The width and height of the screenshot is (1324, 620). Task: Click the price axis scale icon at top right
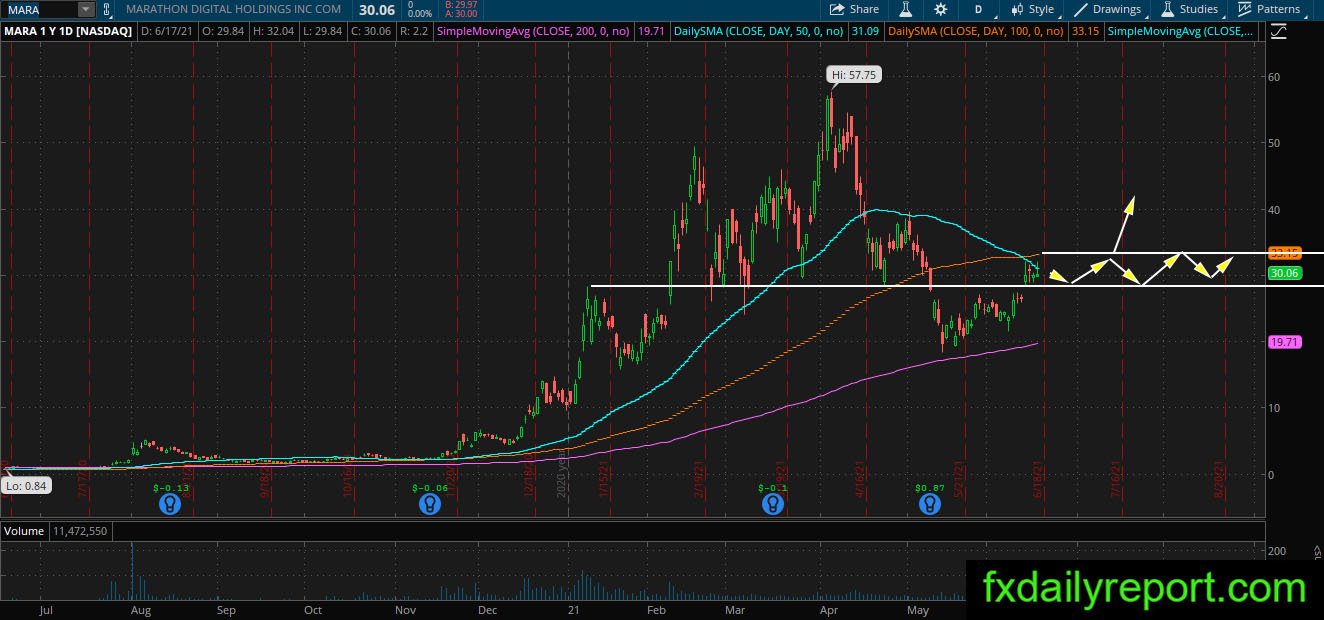click(x=1279, y=31)
